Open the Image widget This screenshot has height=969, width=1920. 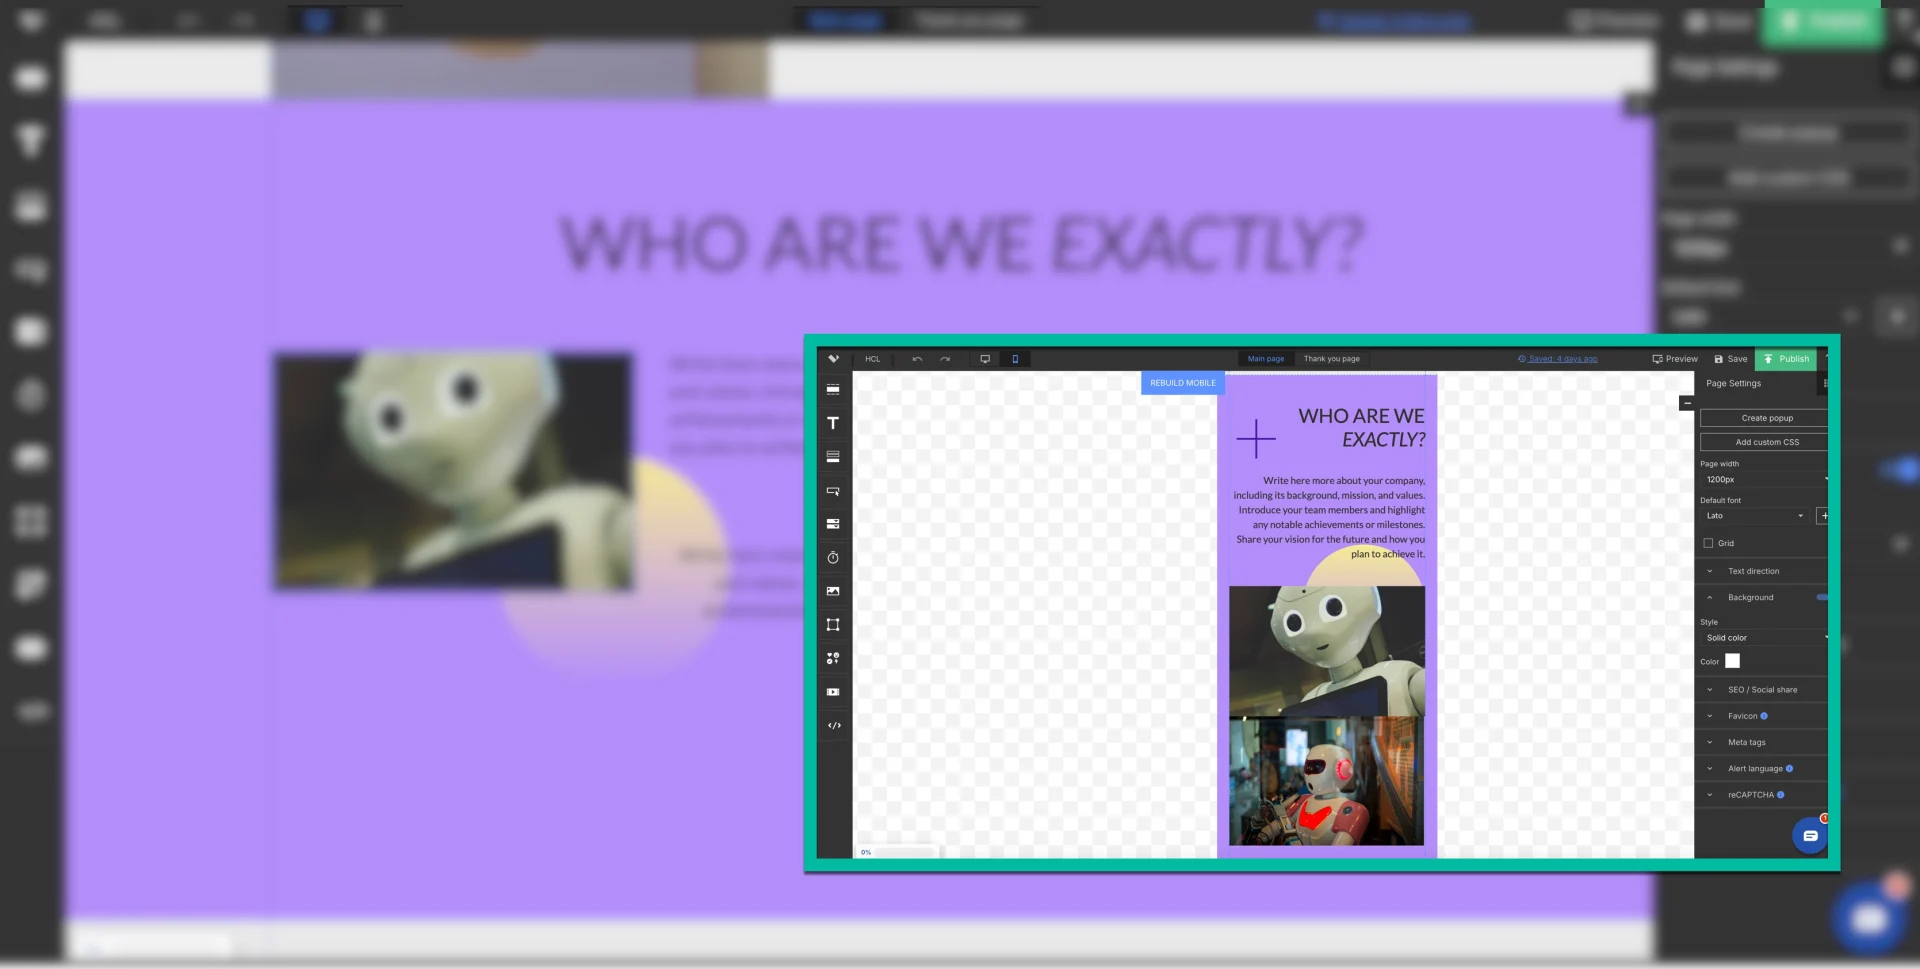(x=833, y=590)
